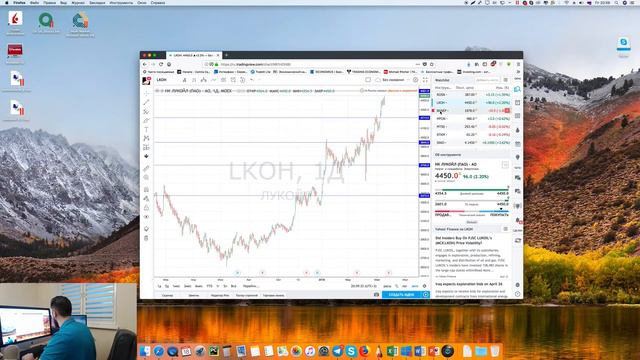Image resolution: width=640 pixels, height=360 pixels.
Task: Open chart settings gear in top toolbar
Action: coord(416,80)
